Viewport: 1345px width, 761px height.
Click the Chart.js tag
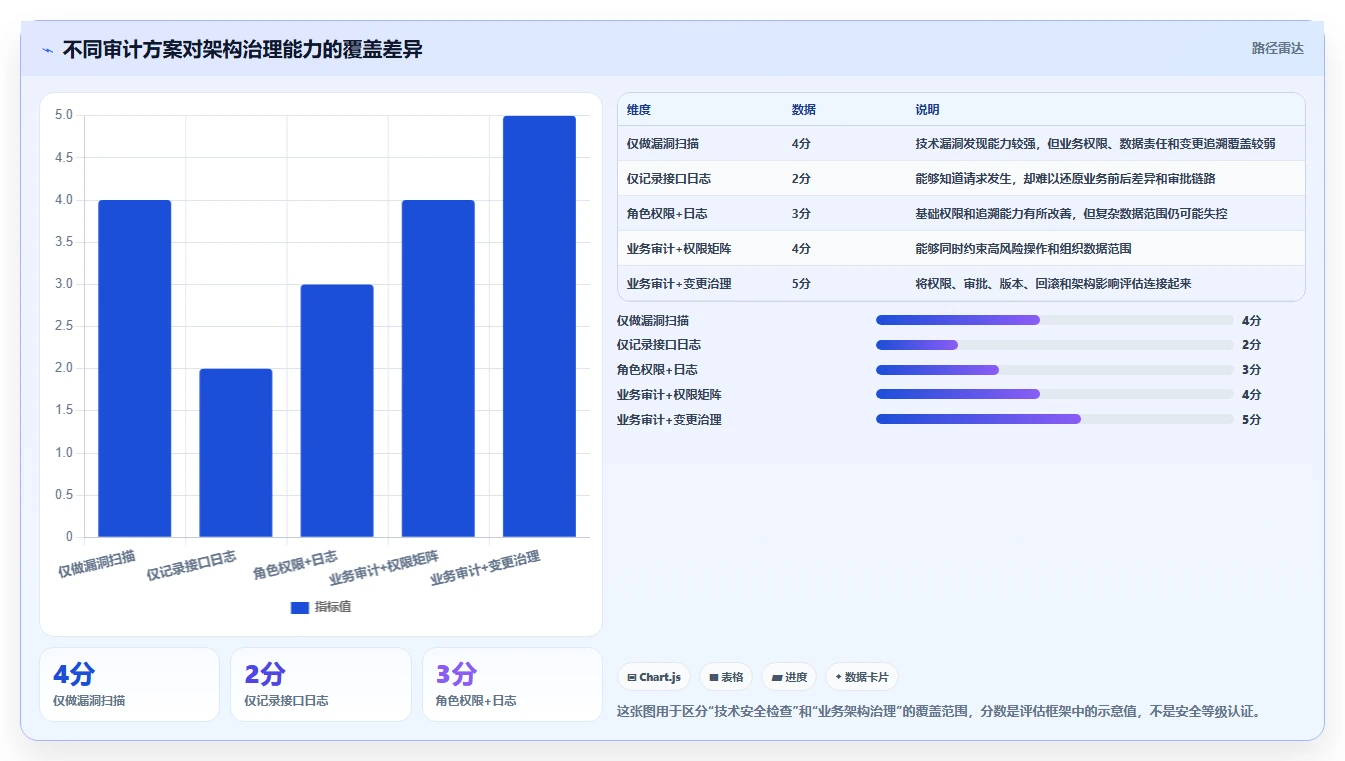pos(654,677)
